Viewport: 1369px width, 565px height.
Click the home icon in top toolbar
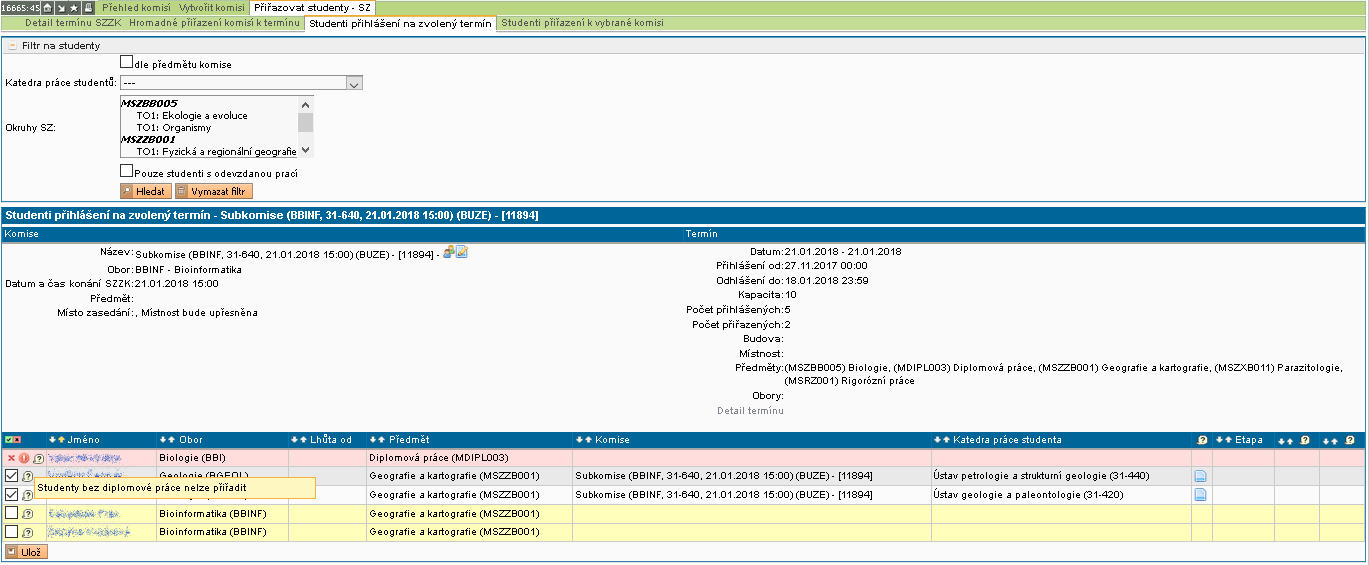pos(47,7)
